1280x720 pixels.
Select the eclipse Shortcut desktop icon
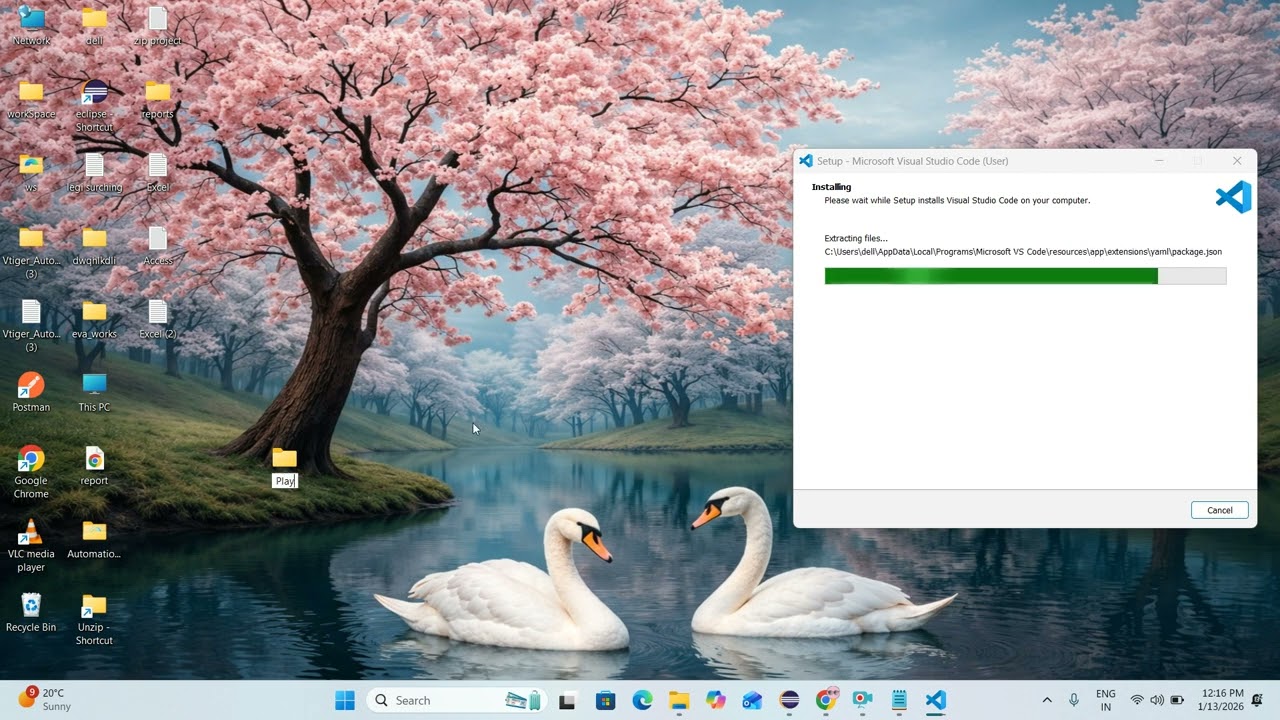pos(94,106)
